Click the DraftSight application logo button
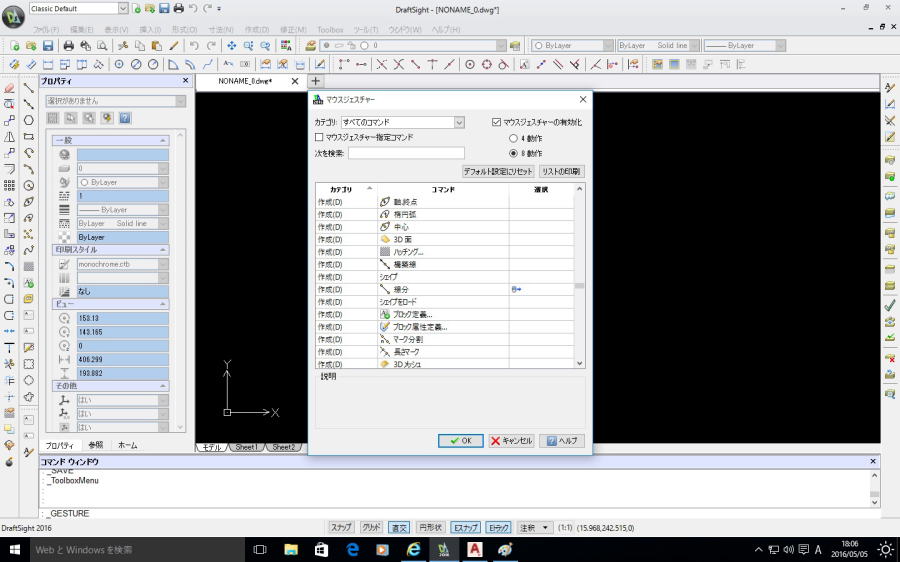The height and width of the screenshot is (562, 900). pyautogui.click(x=13, y=15)
